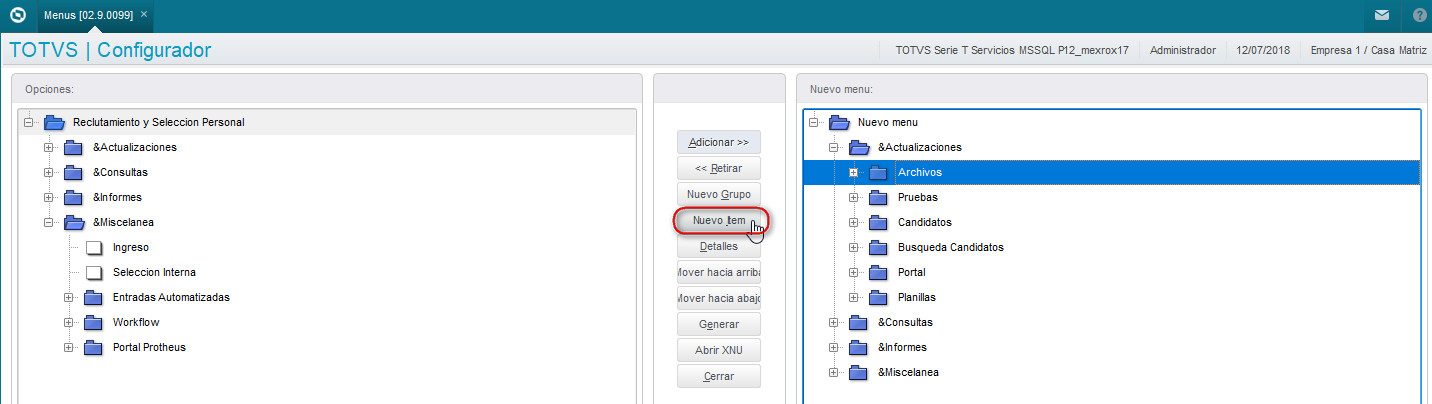Expand &Actualizaciones in the Opciones tree
Viewport: 1432px width, 404px height.
point(49,147)
